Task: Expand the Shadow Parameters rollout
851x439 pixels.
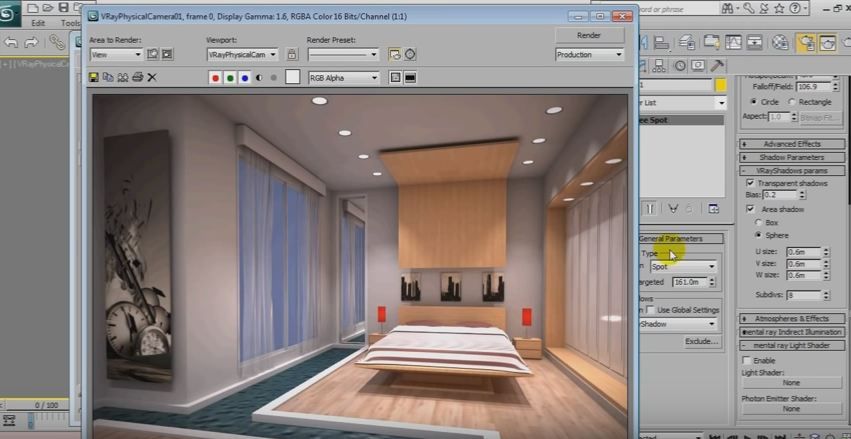Action: [792, 157]
